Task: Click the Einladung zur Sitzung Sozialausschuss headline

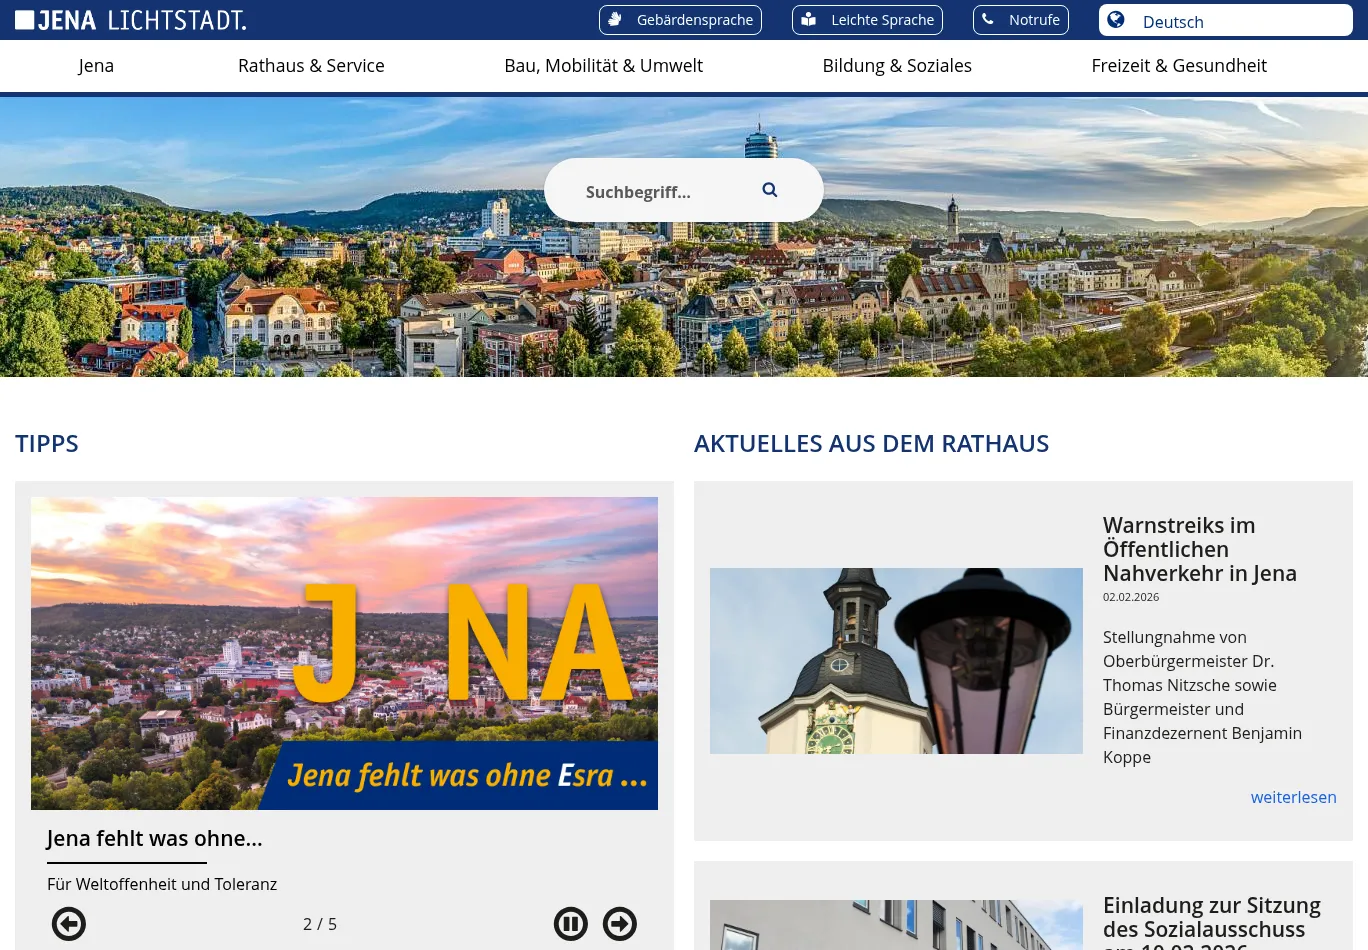Action: (x=1211, y=918)
